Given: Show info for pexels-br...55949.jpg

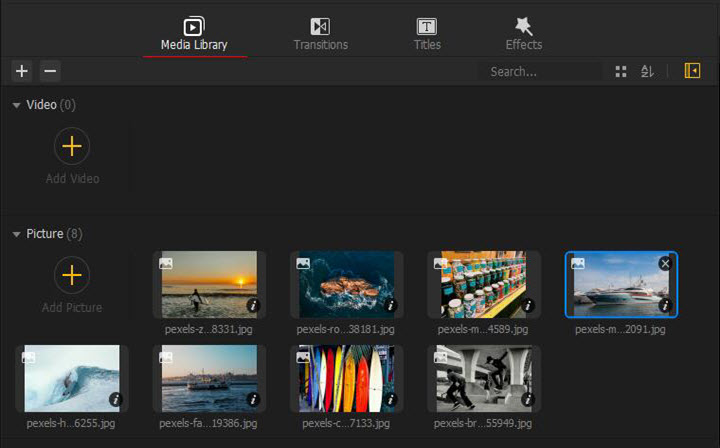Looking at the screenshot, I should tap(528, 399).
